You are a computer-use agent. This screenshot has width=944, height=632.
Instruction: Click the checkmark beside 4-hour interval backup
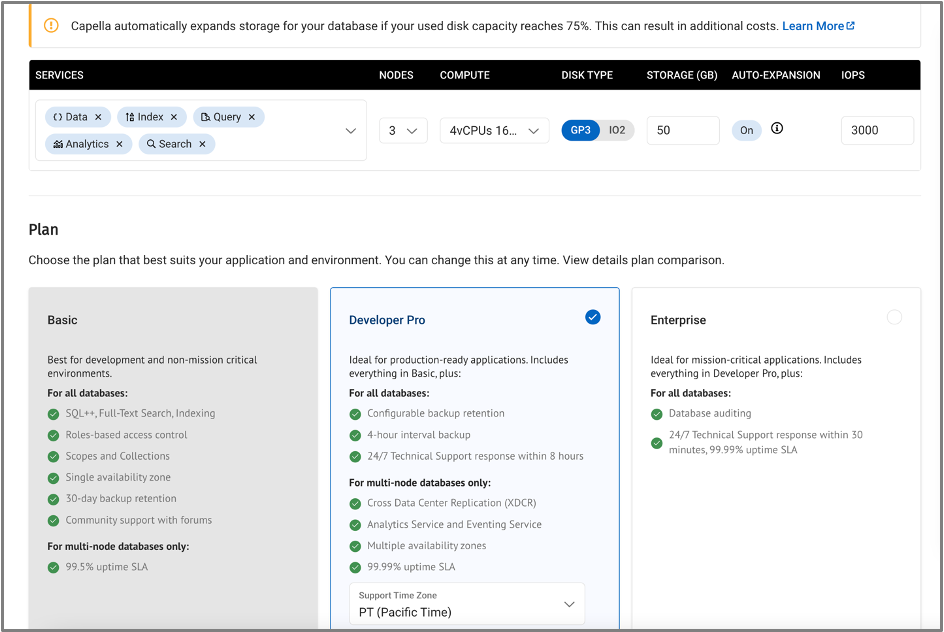click(355, 435)
